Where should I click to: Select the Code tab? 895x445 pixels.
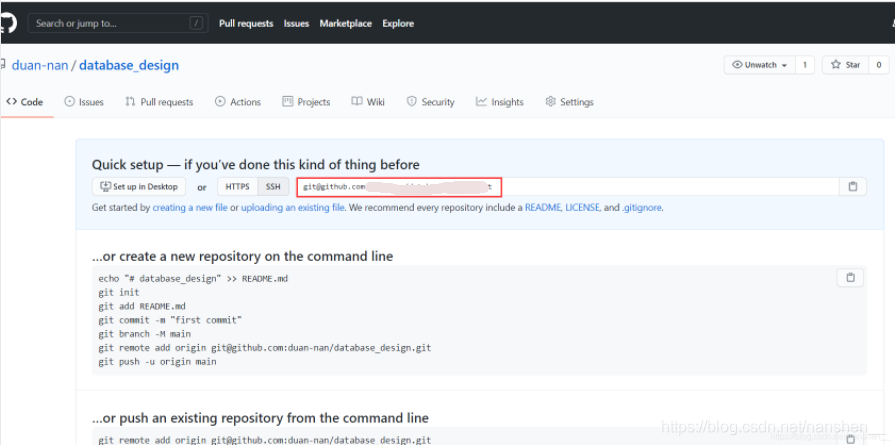pyautogui.click(x=25, y=102)
